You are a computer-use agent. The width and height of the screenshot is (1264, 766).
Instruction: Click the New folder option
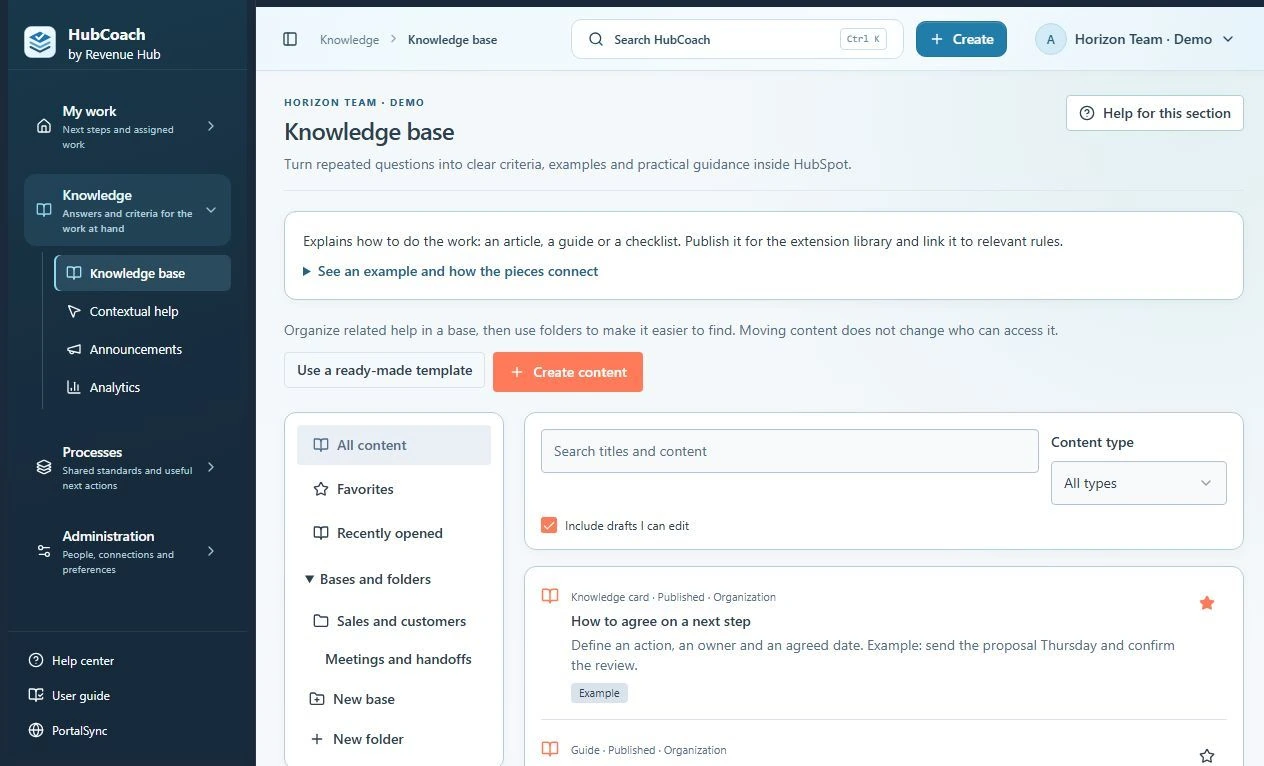pos(357,739)
